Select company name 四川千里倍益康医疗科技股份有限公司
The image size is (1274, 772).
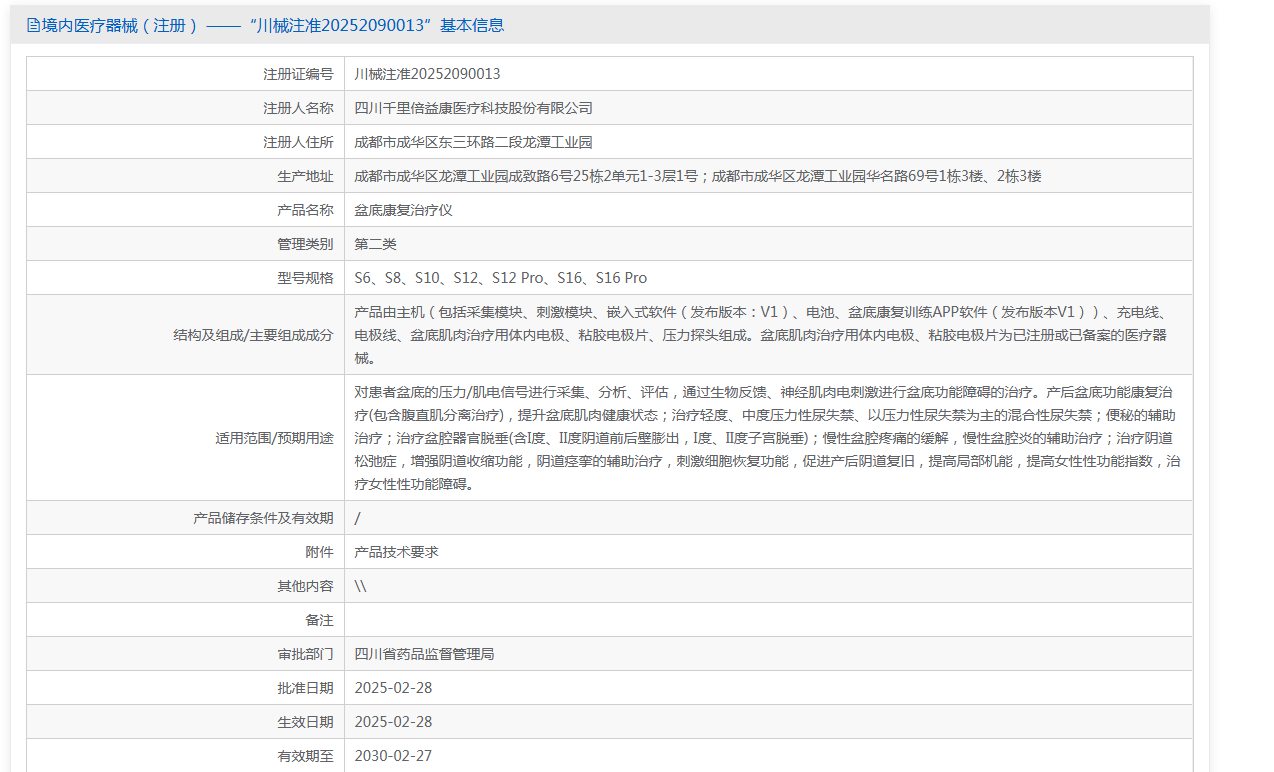(x=473, y=108)
